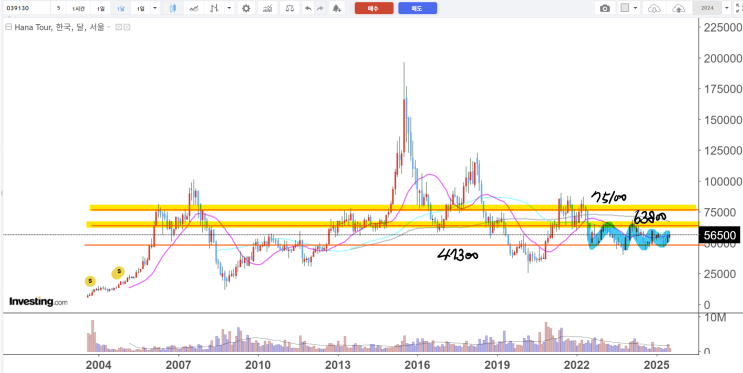This screenshot has height=373, width=743.
Task: Redo the chart action
Action: 320,9
